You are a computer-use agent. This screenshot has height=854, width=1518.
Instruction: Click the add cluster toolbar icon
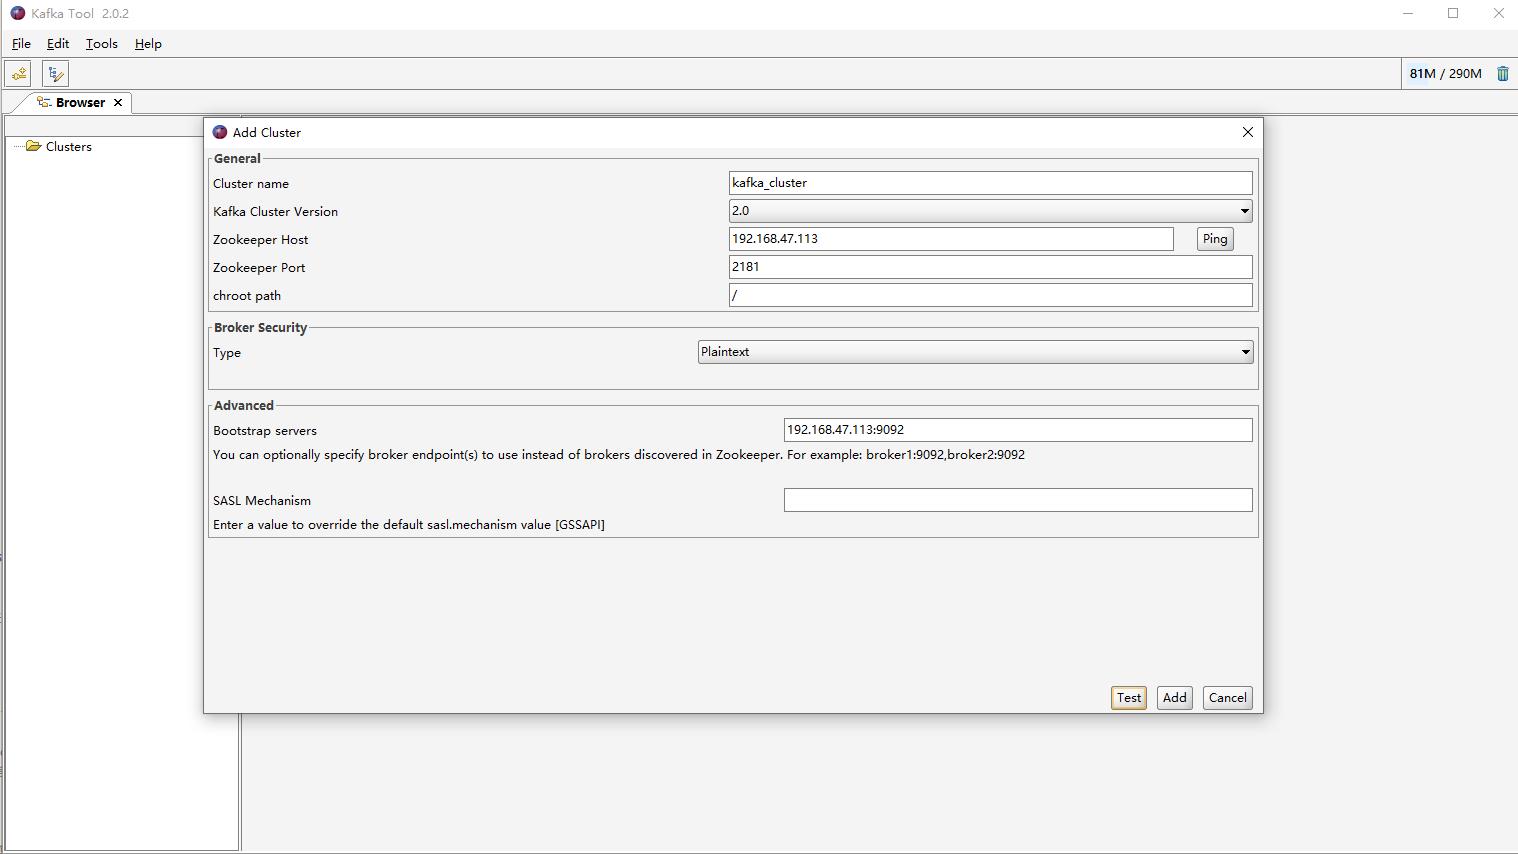pyautogui.click(x=19, y=74)
